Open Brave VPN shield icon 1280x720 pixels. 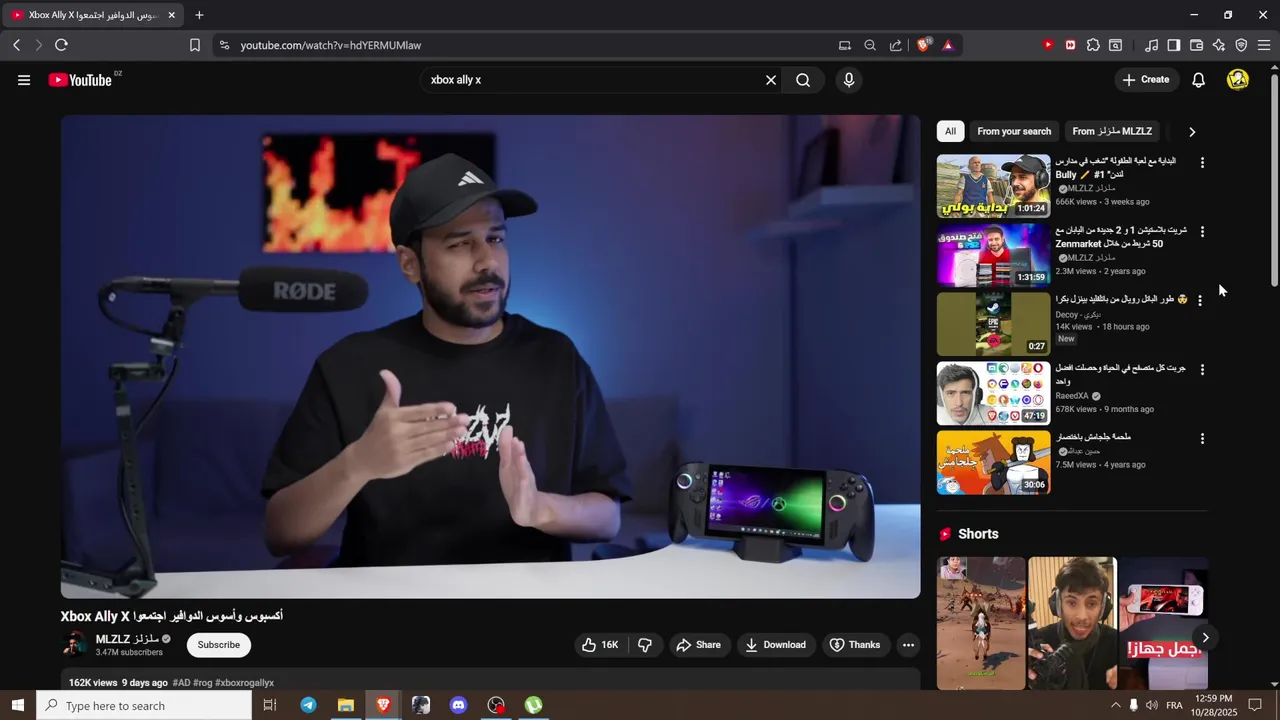click(1241, 45)
